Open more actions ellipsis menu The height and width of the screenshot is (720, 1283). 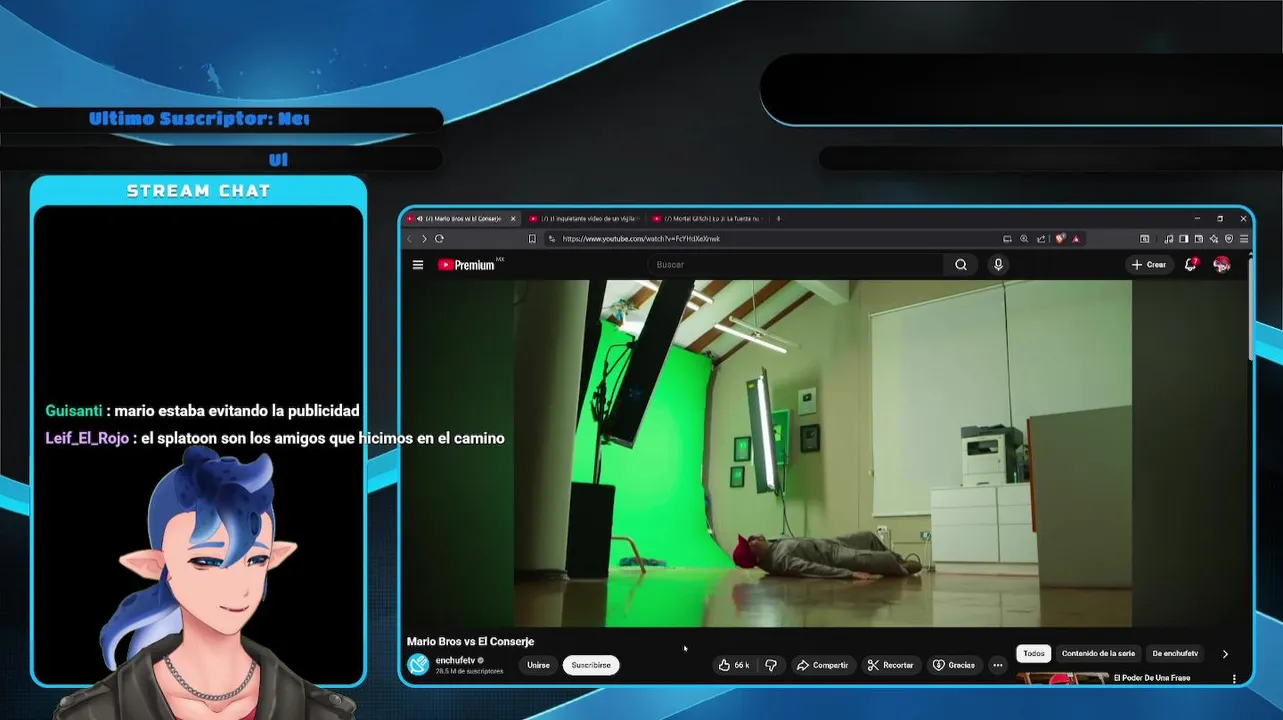[x=997, y=665]
